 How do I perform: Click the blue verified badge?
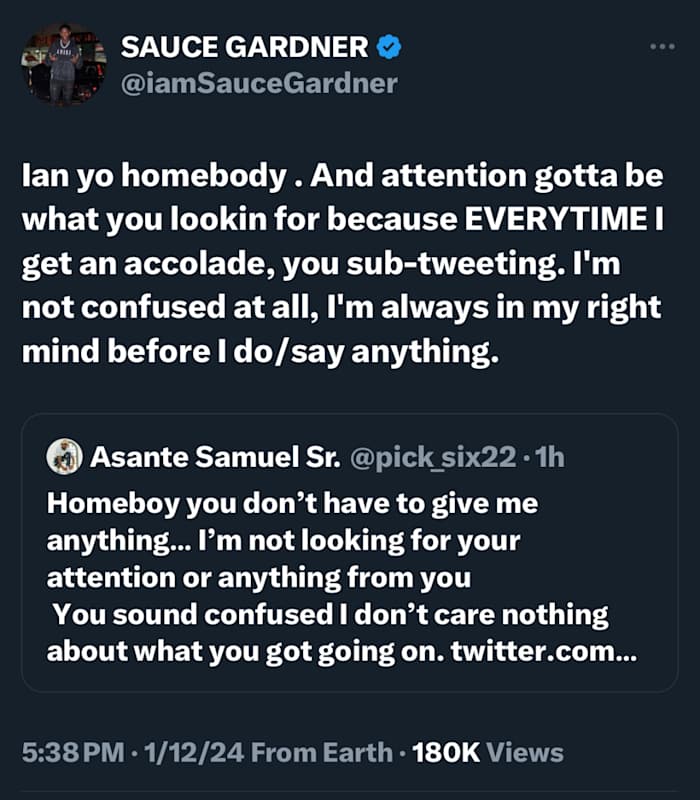pos(387,46)
